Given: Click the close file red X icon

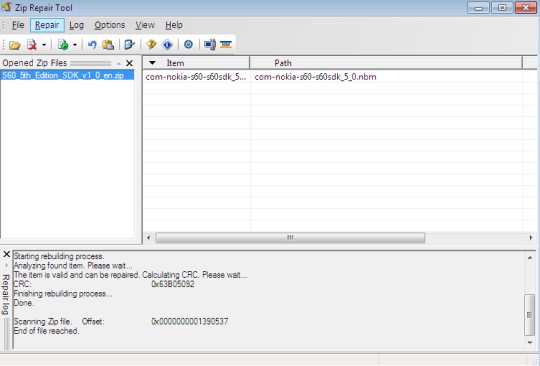Looking at the screenshot, I should coord(32,45).
